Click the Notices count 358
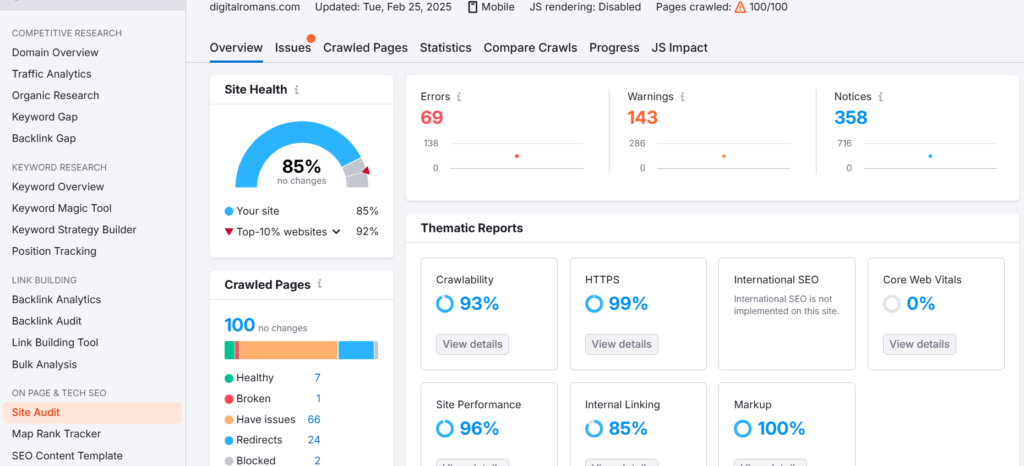1024x466 pixels. (x=850, y=117)
